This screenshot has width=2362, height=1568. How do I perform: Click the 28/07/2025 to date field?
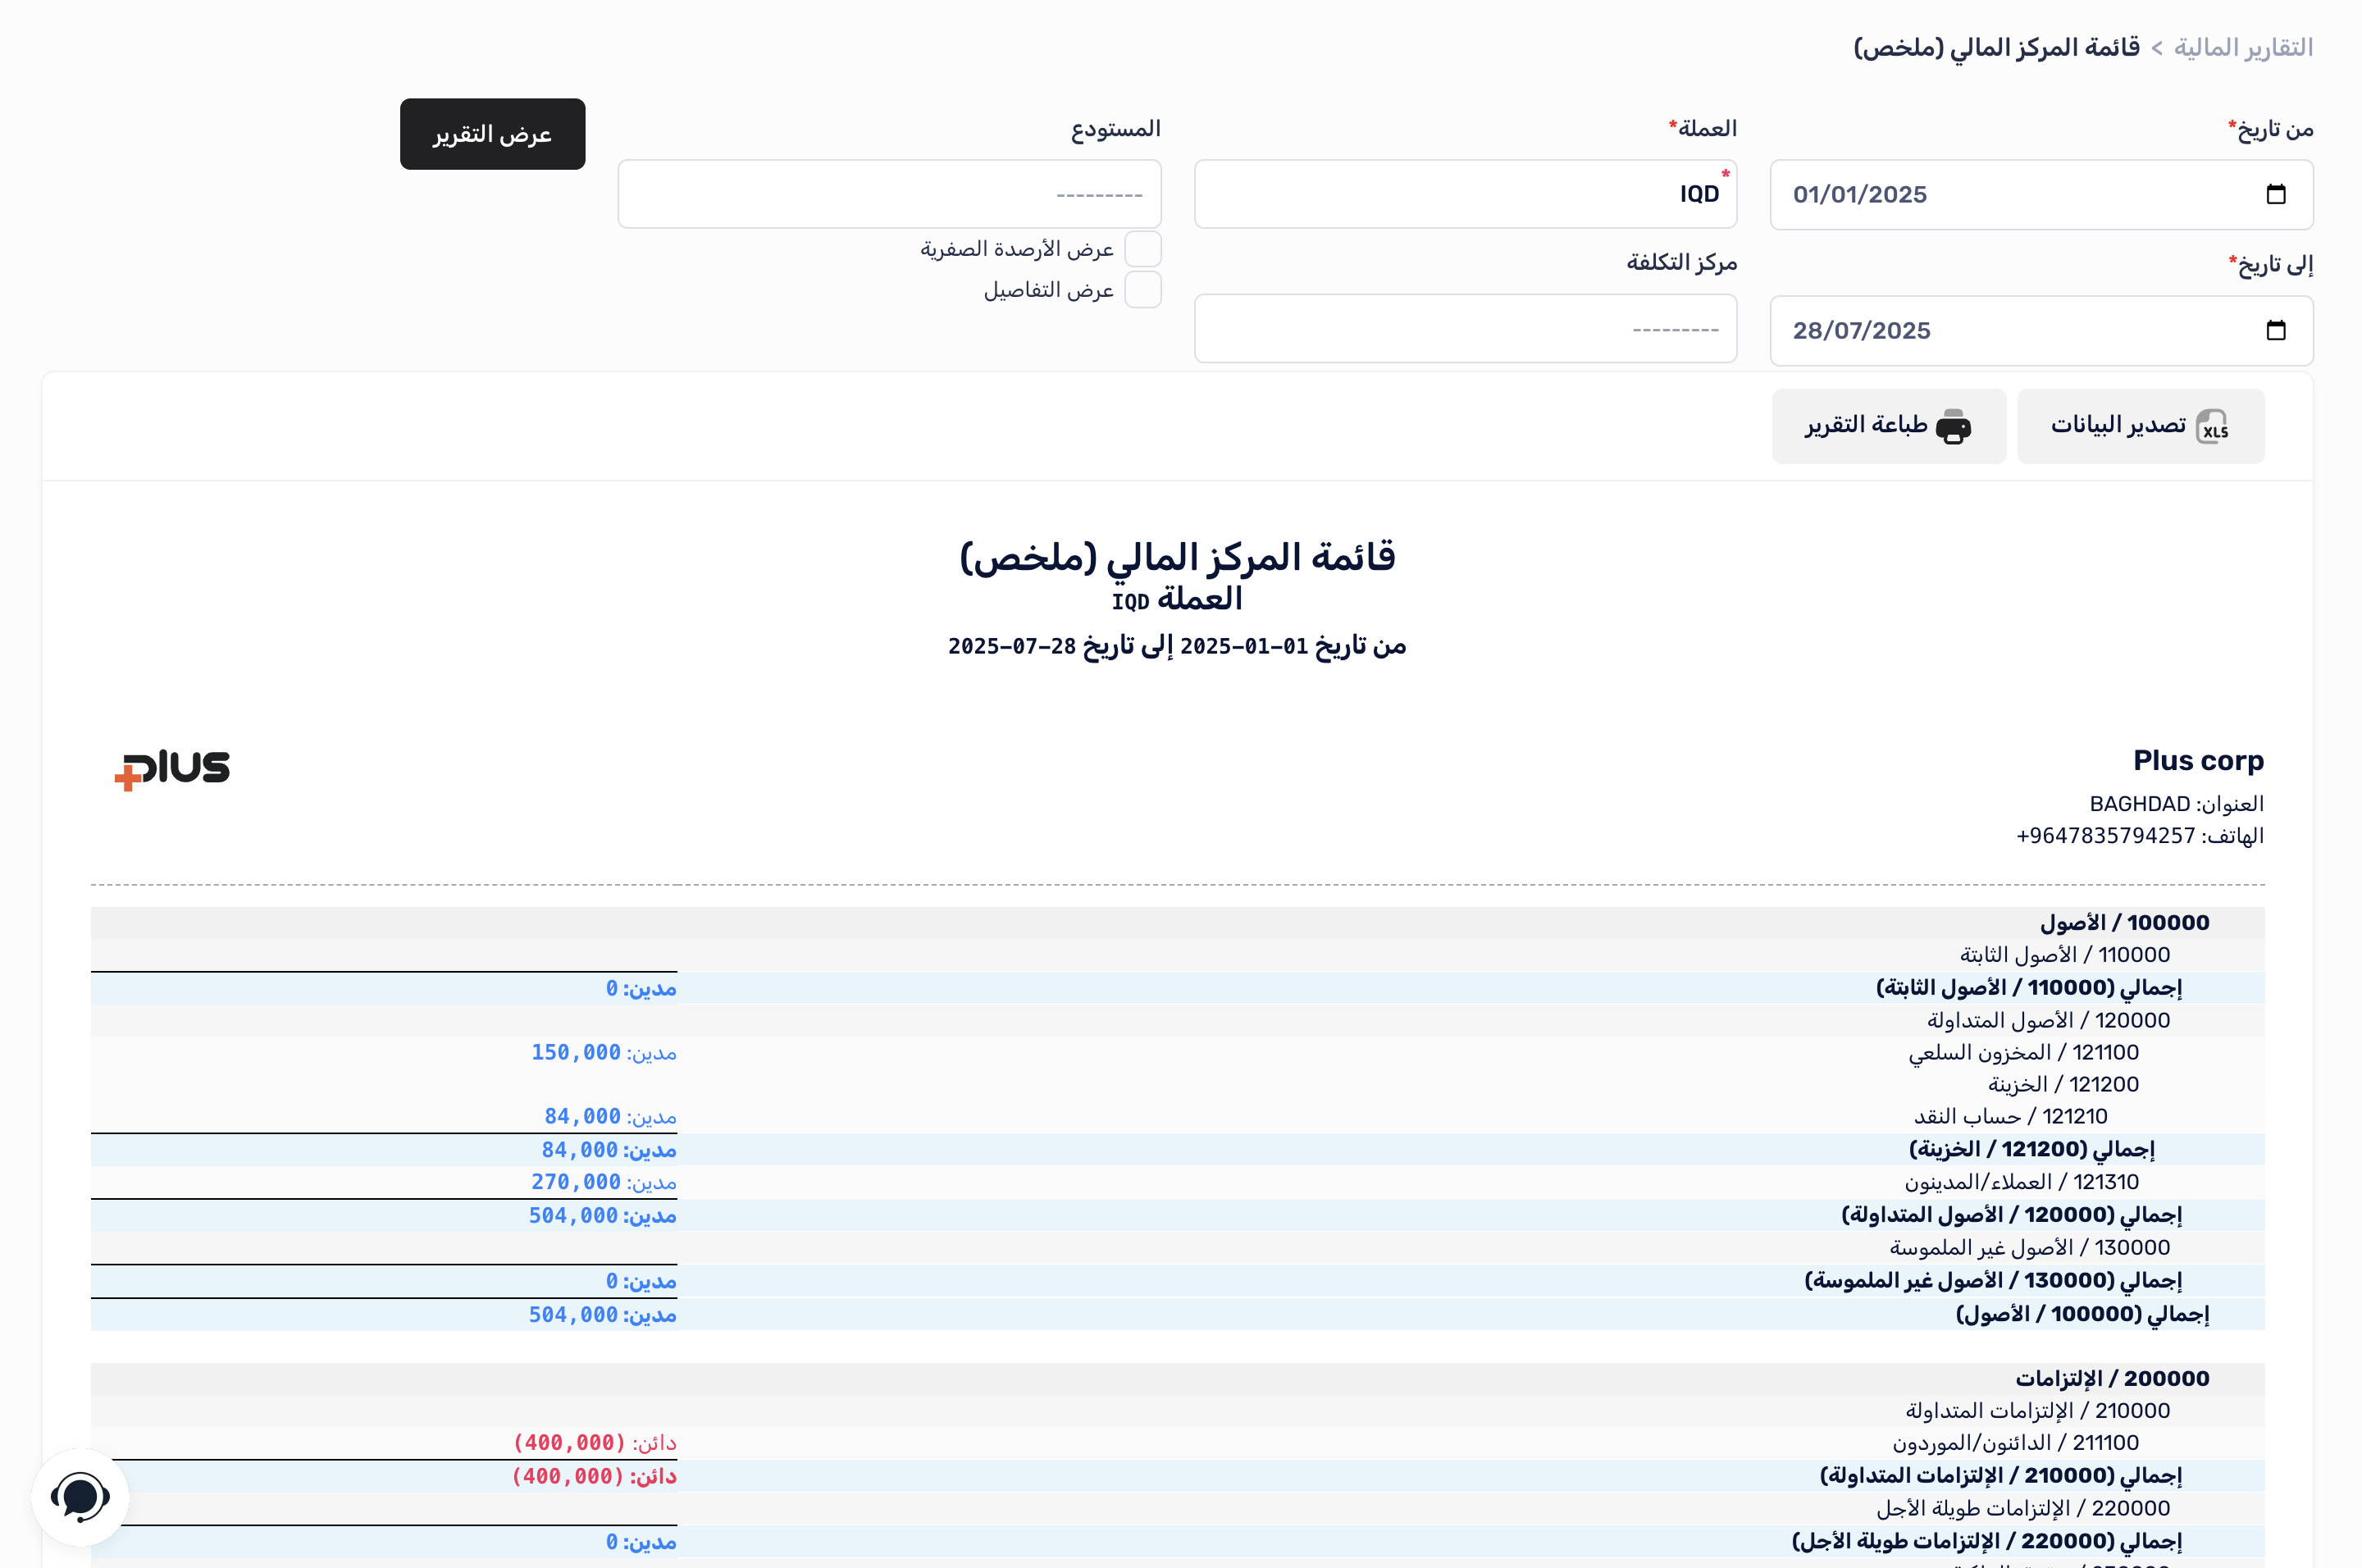point(1862,330)
